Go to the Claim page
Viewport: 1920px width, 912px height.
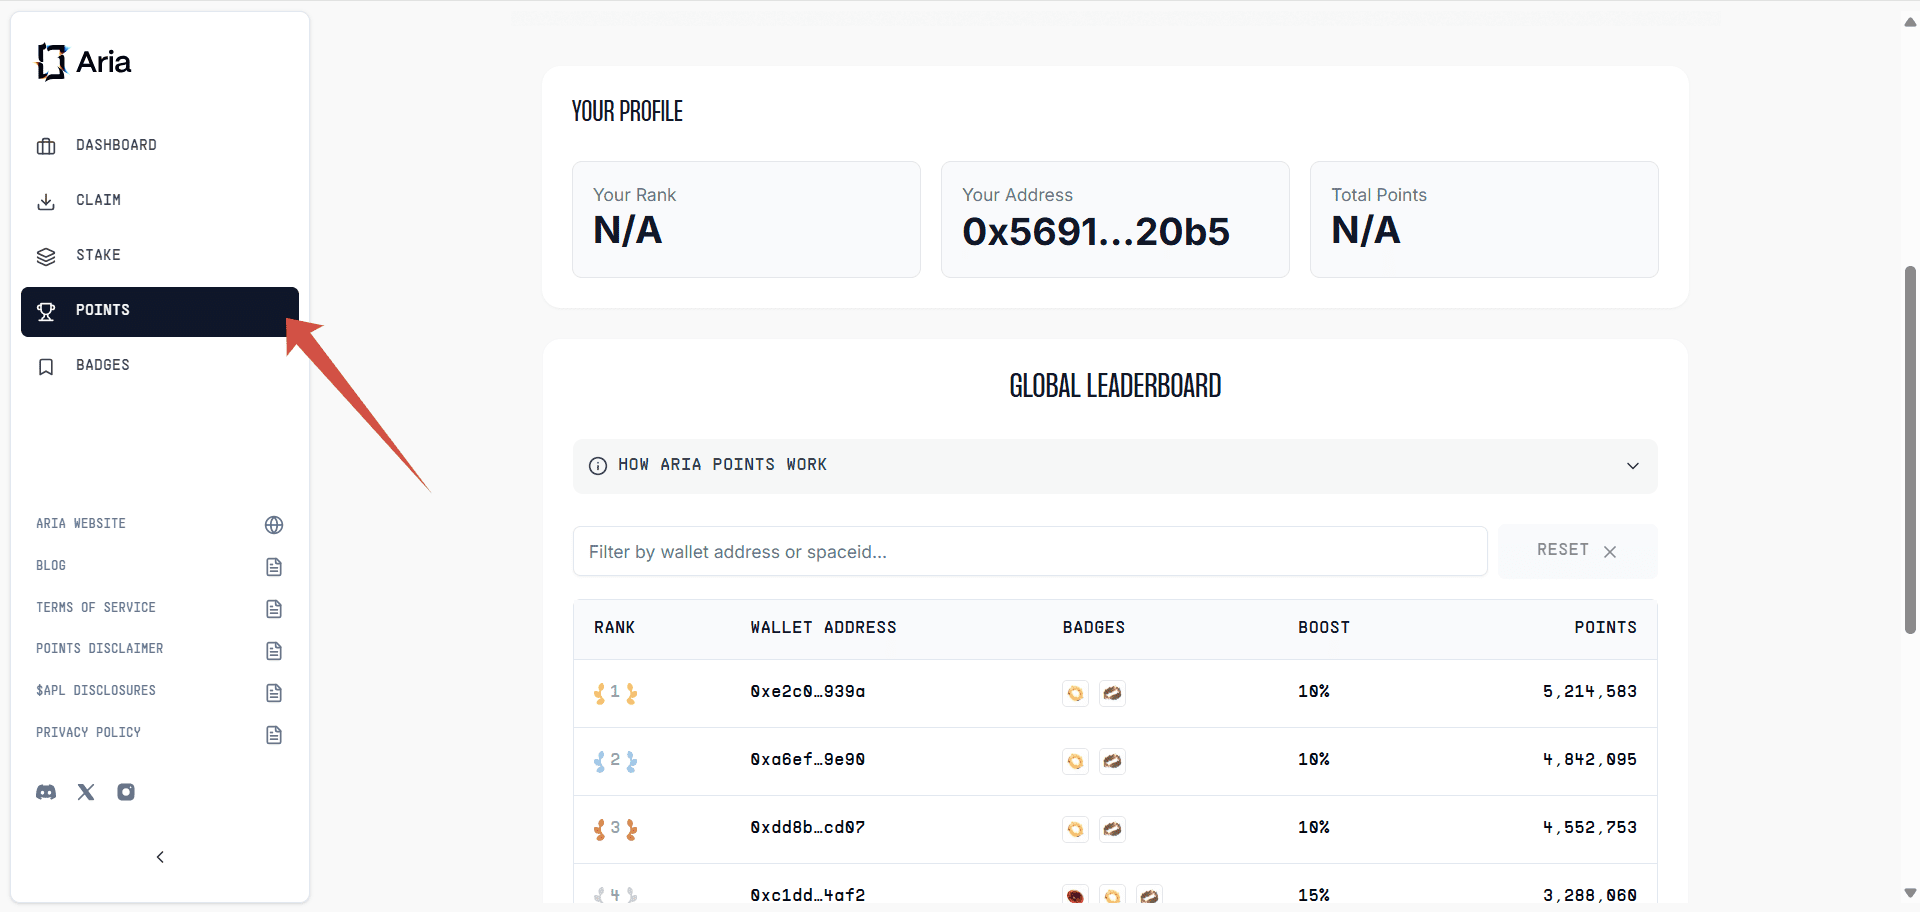click(98, 200)
